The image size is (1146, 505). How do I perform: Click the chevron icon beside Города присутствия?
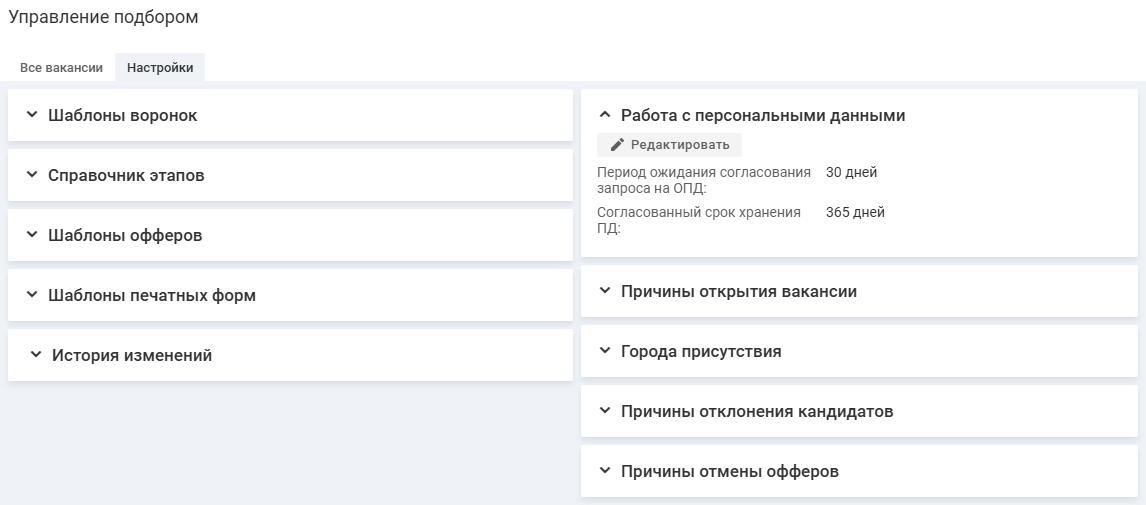pos(604,351)
